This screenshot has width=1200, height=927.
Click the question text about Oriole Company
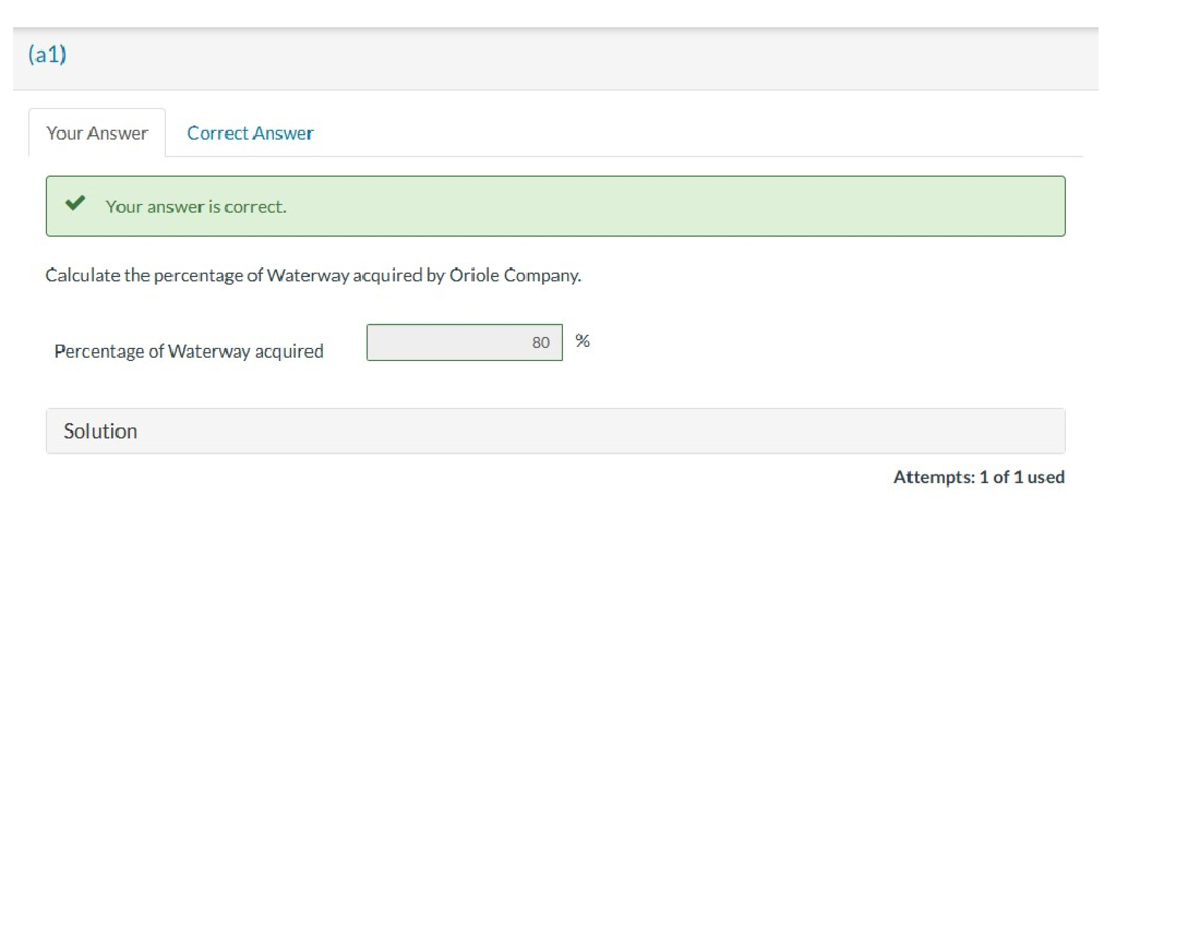pyautogui.click(x=313, y=275)
